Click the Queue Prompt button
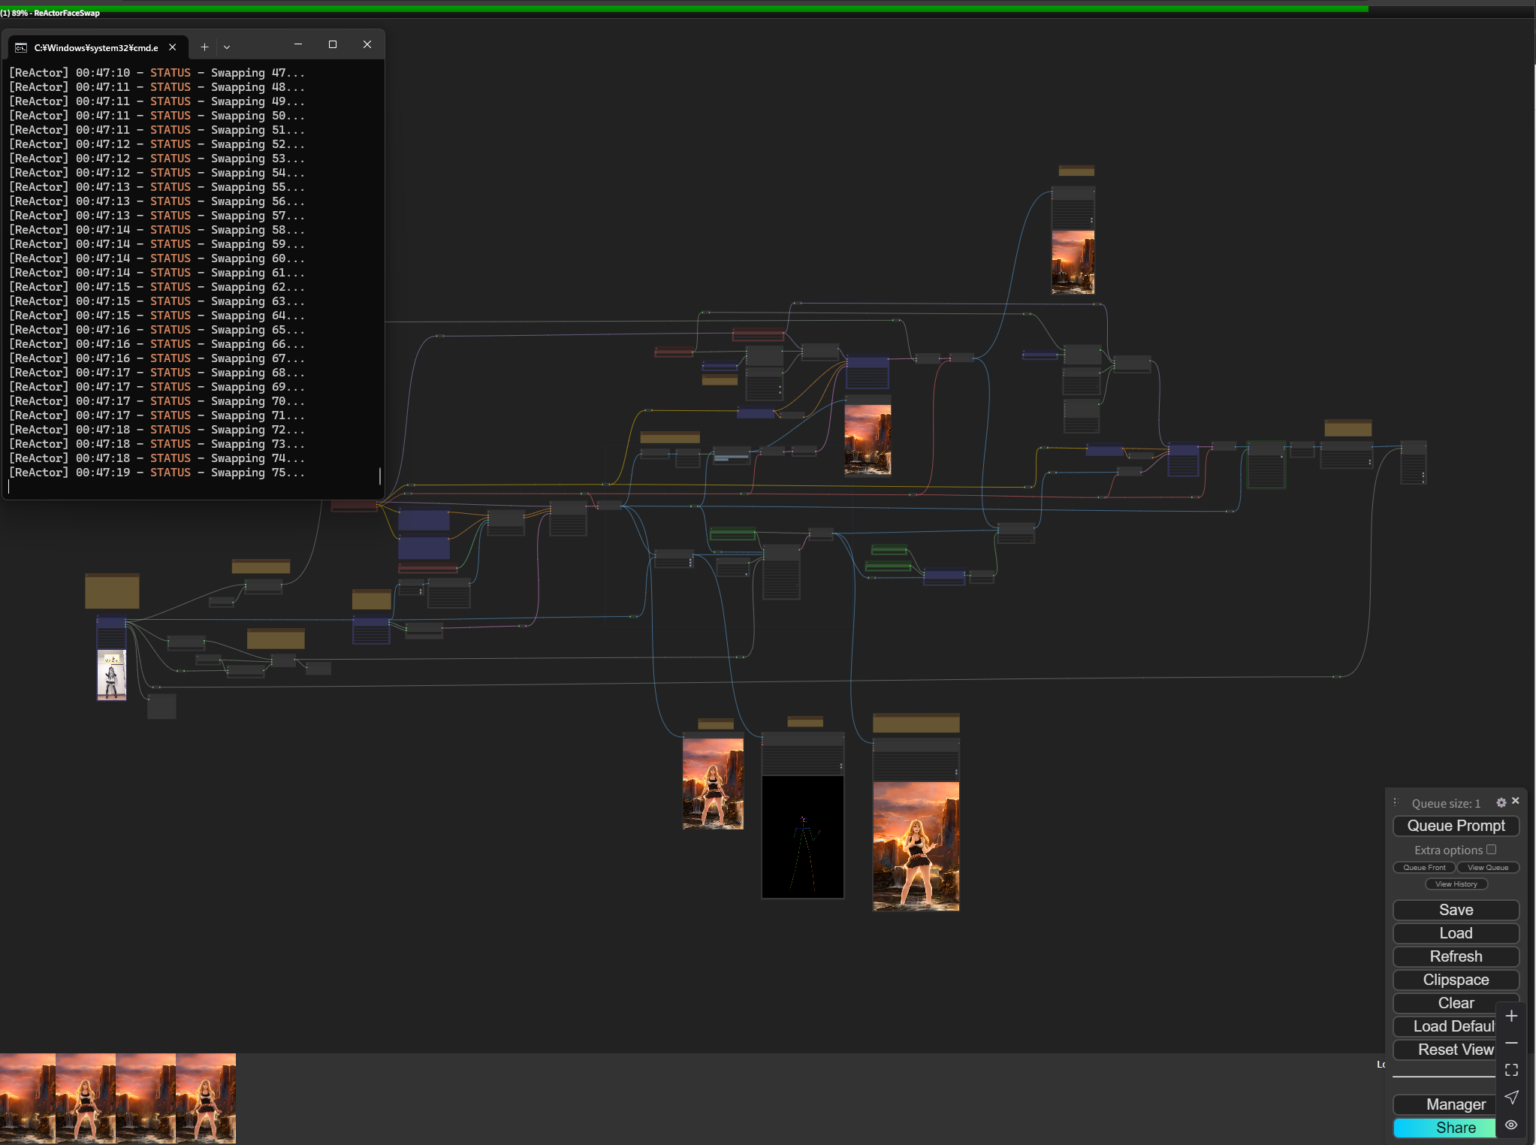The width and height of the screenshot is (1536, 1145). click(1456, 826)
